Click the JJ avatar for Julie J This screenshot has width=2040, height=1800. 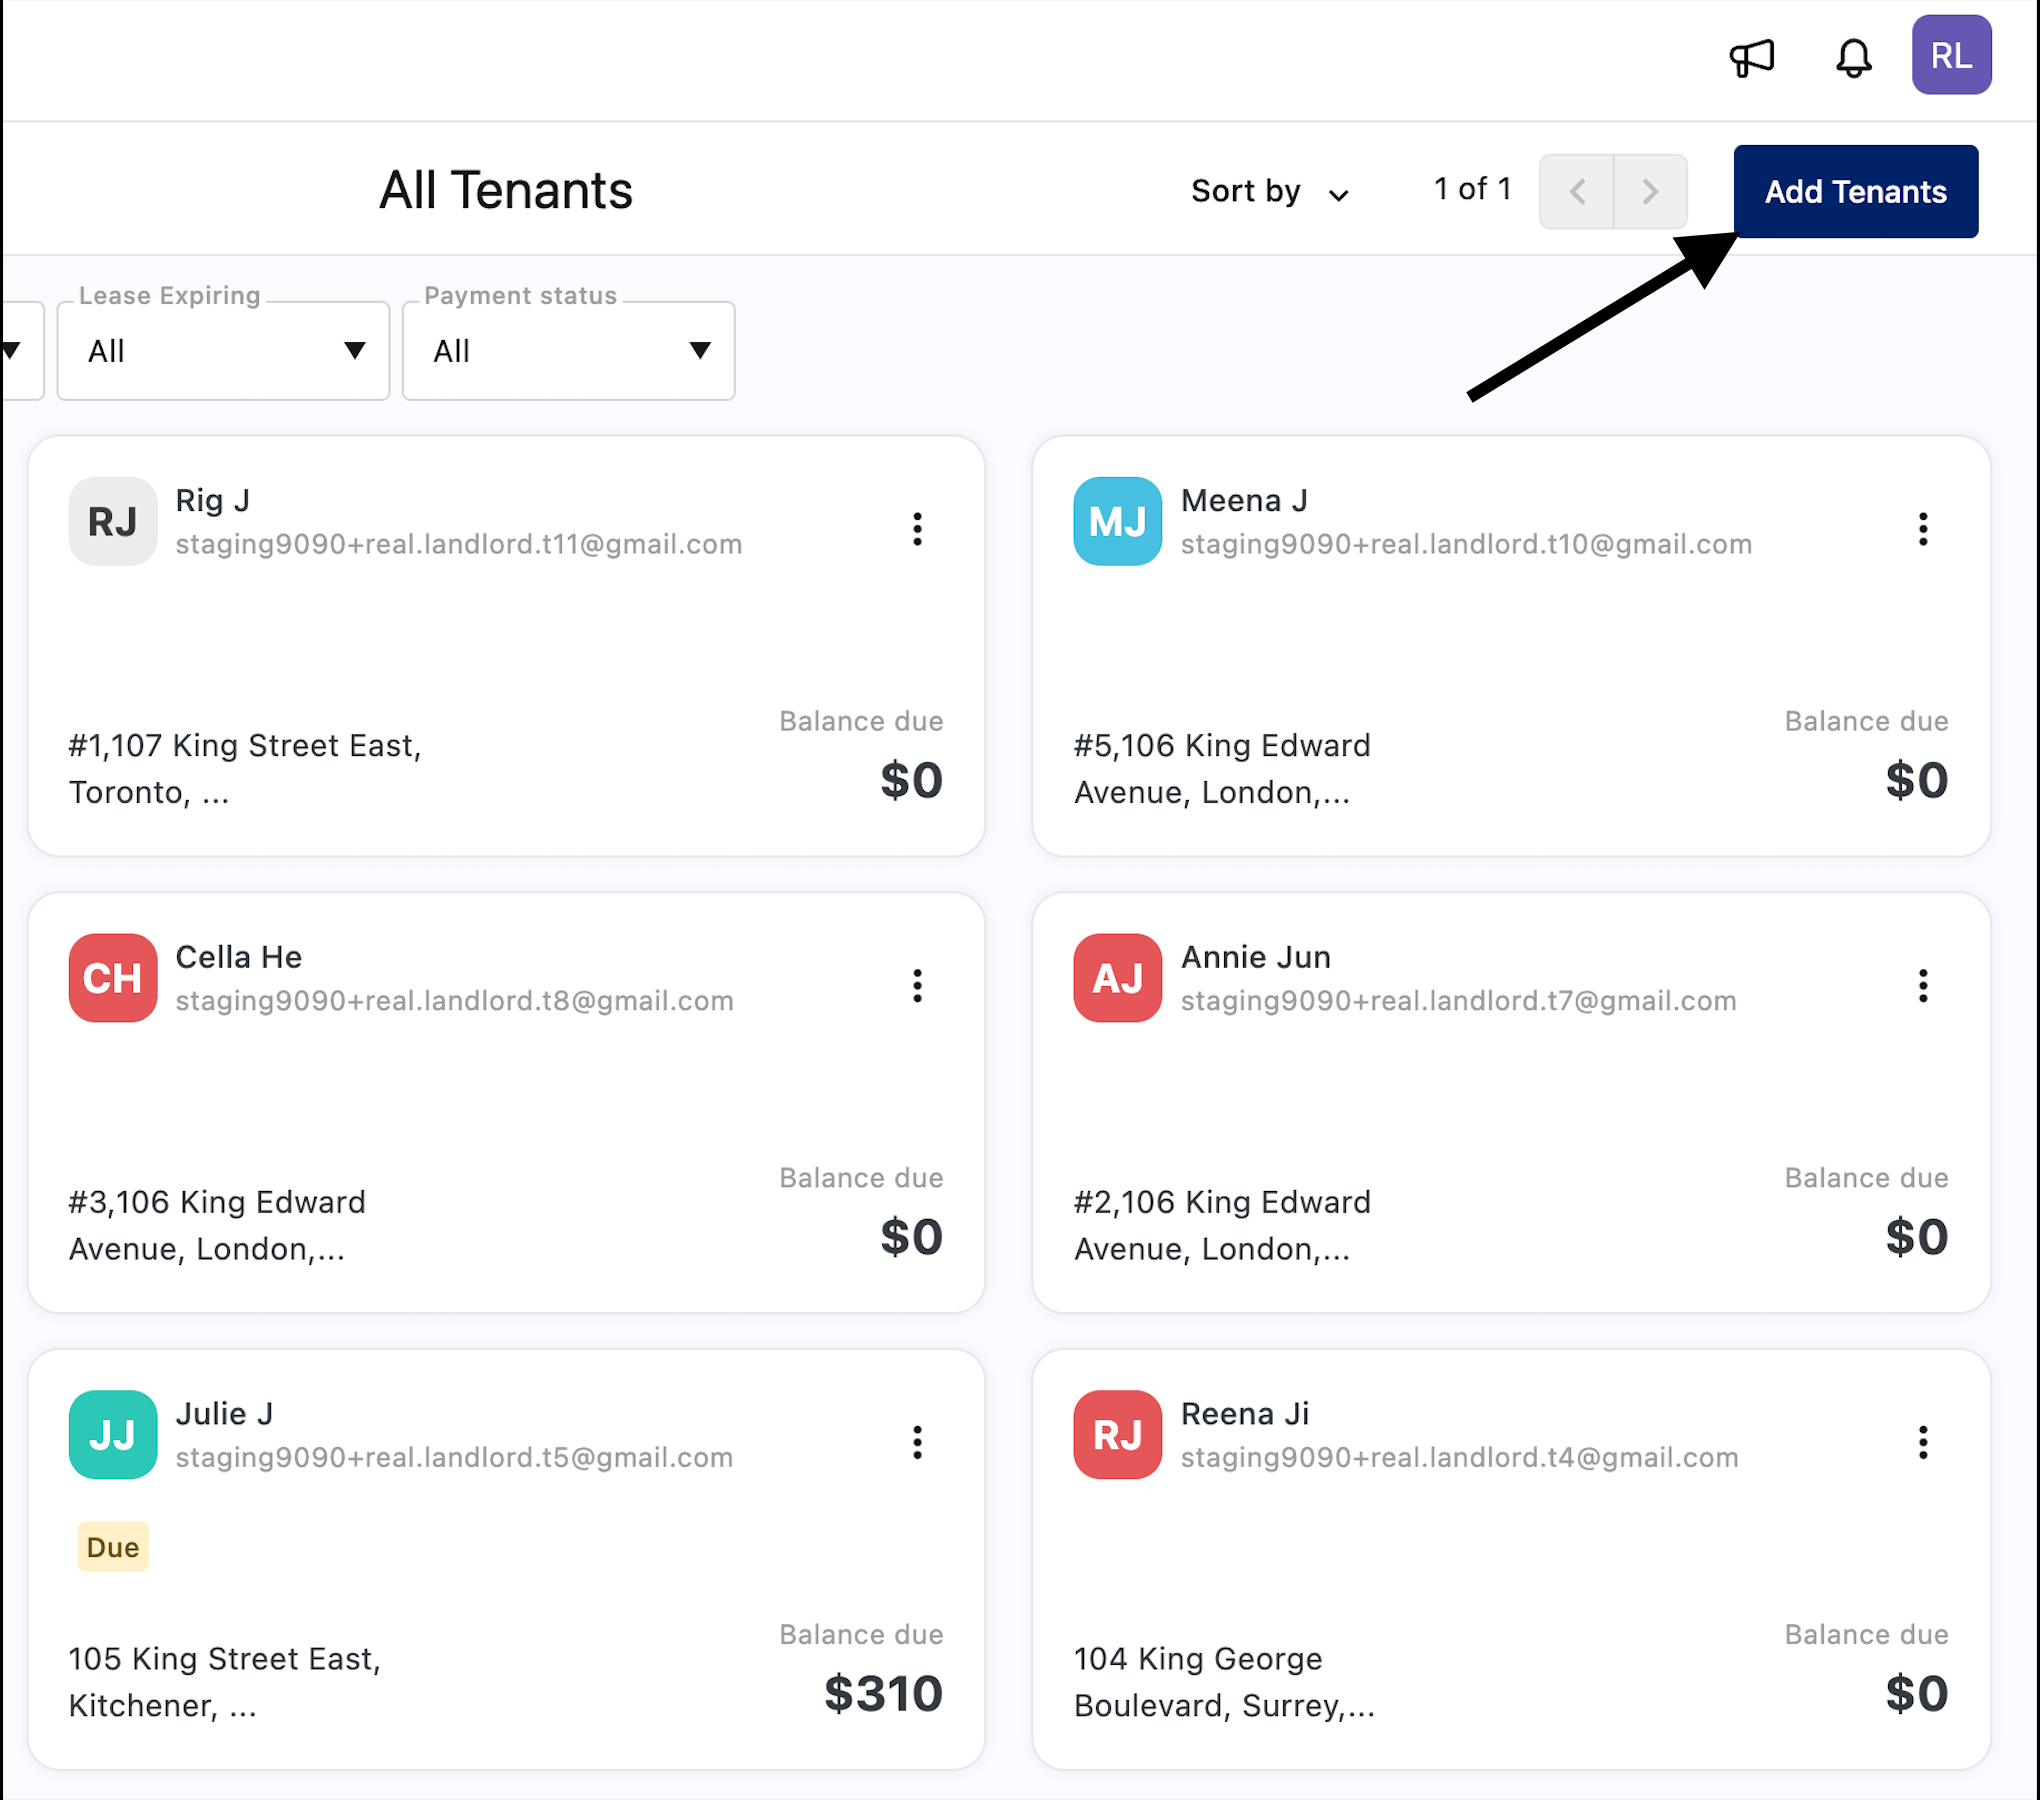(x=113, y=1434)
